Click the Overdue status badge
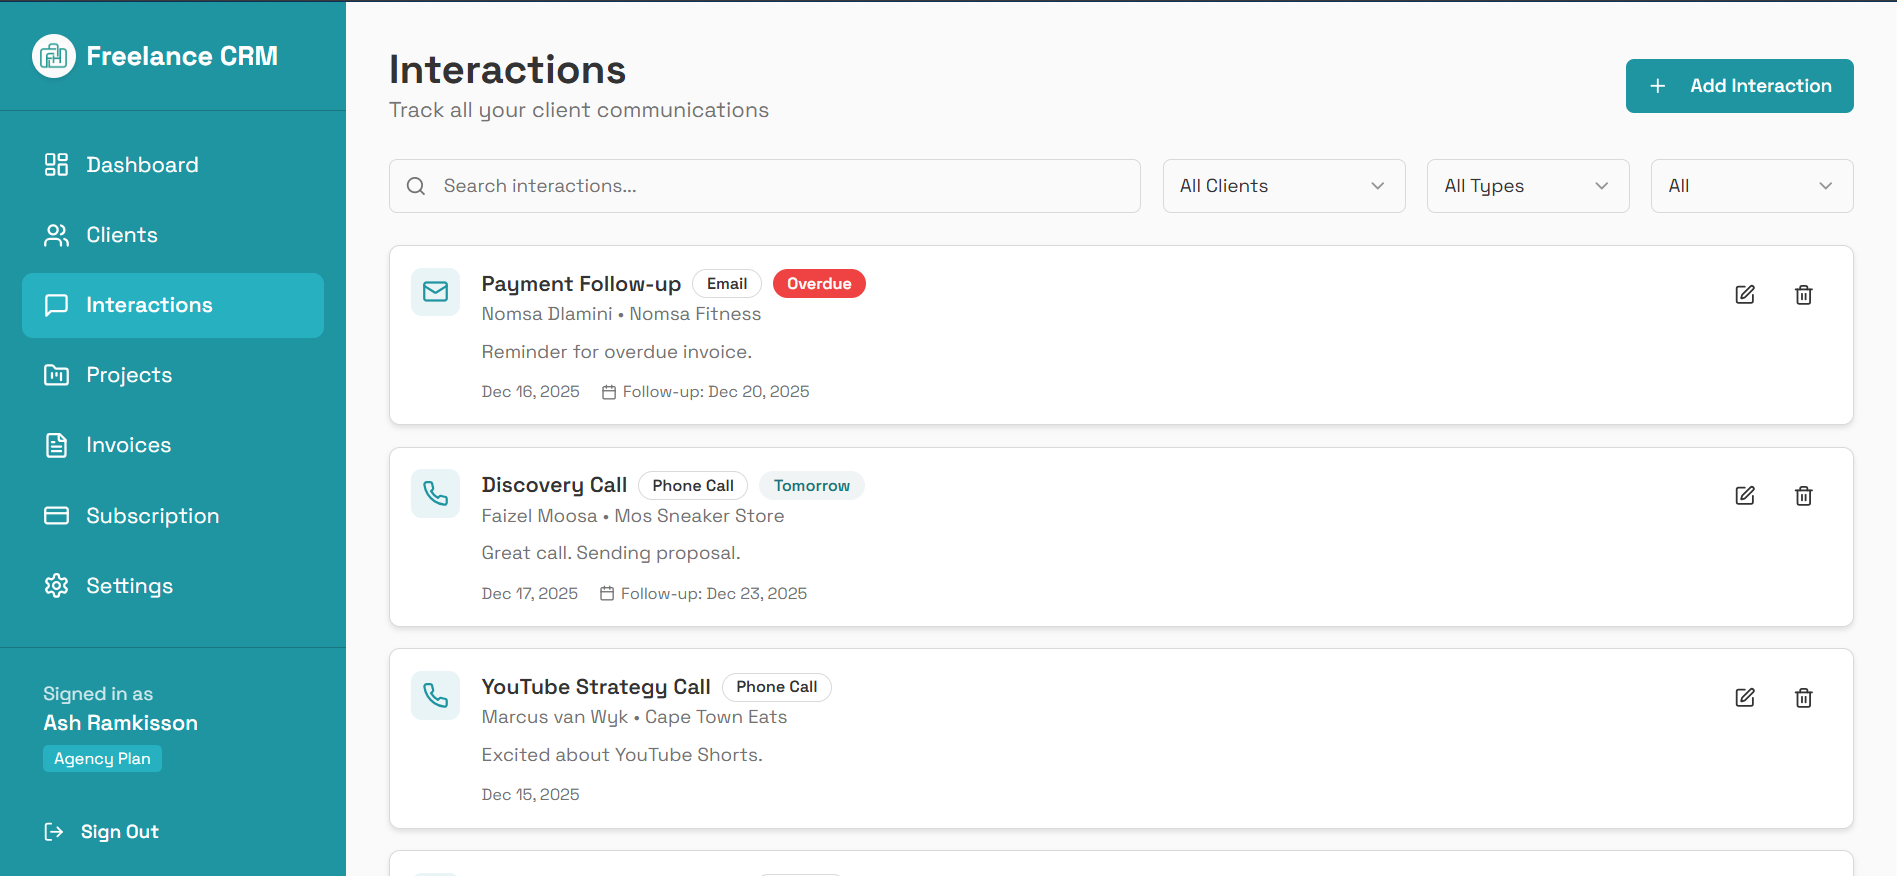Screen dimensions: 1897x876 click(x=819, y=284)
